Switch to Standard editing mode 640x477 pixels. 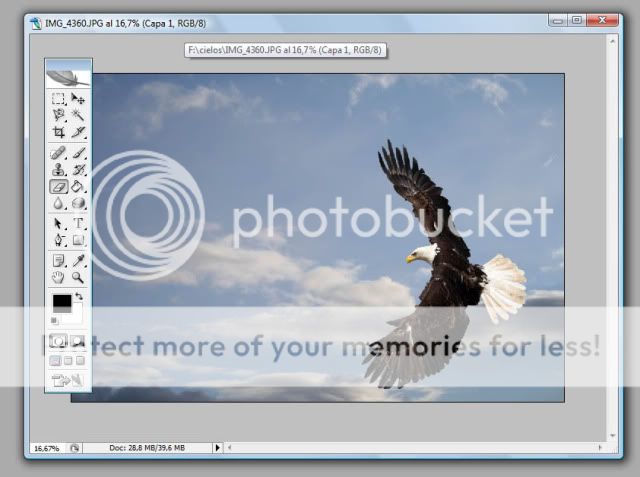(x=58, y=341)
